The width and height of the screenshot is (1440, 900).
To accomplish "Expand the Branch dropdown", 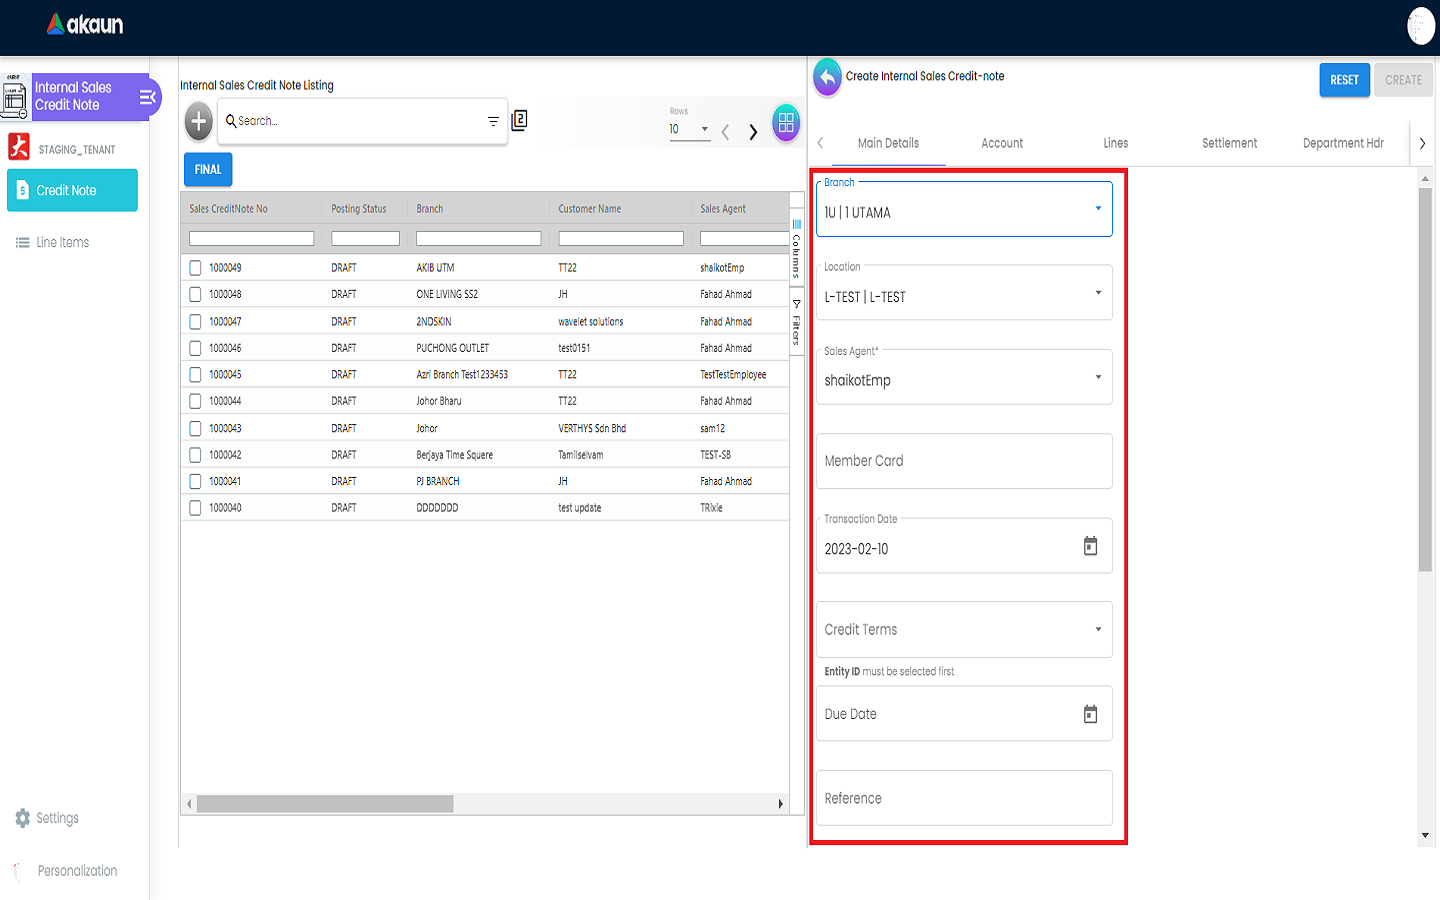I will coord(1098,209).
